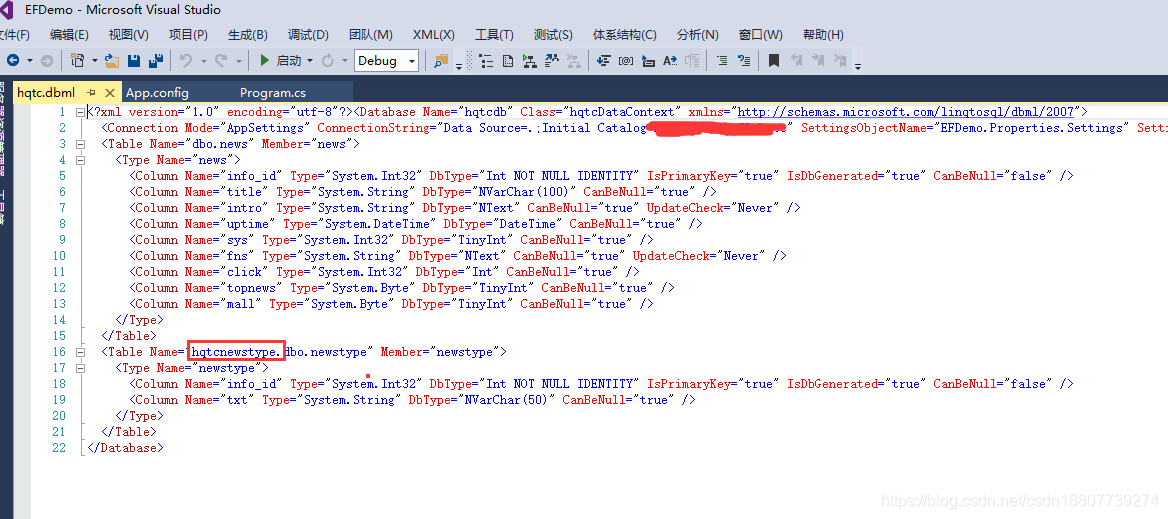Open the schemas.microsoft.com dbml link
The height and width of the screenshot is (519, 1168).
[x=906, y=112]
